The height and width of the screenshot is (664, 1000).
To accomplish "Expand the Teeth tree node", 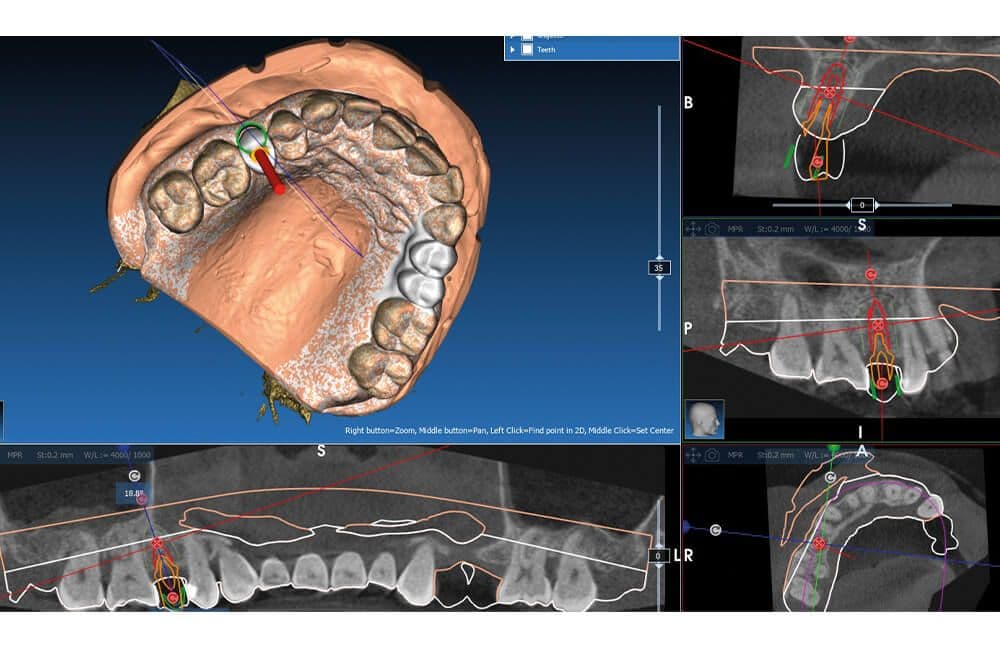I will [513, 49].
